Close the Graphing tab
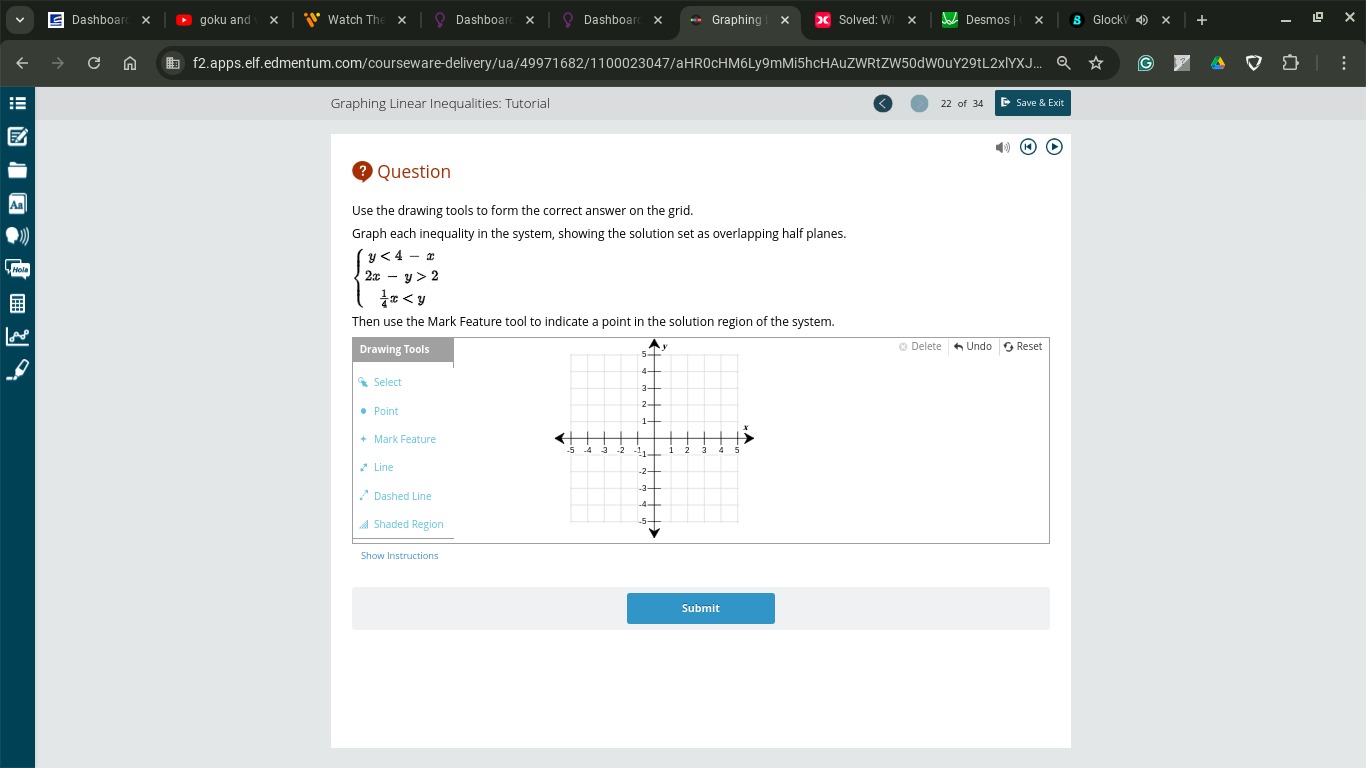1366x768 pixels. click(x=784, y=20)
